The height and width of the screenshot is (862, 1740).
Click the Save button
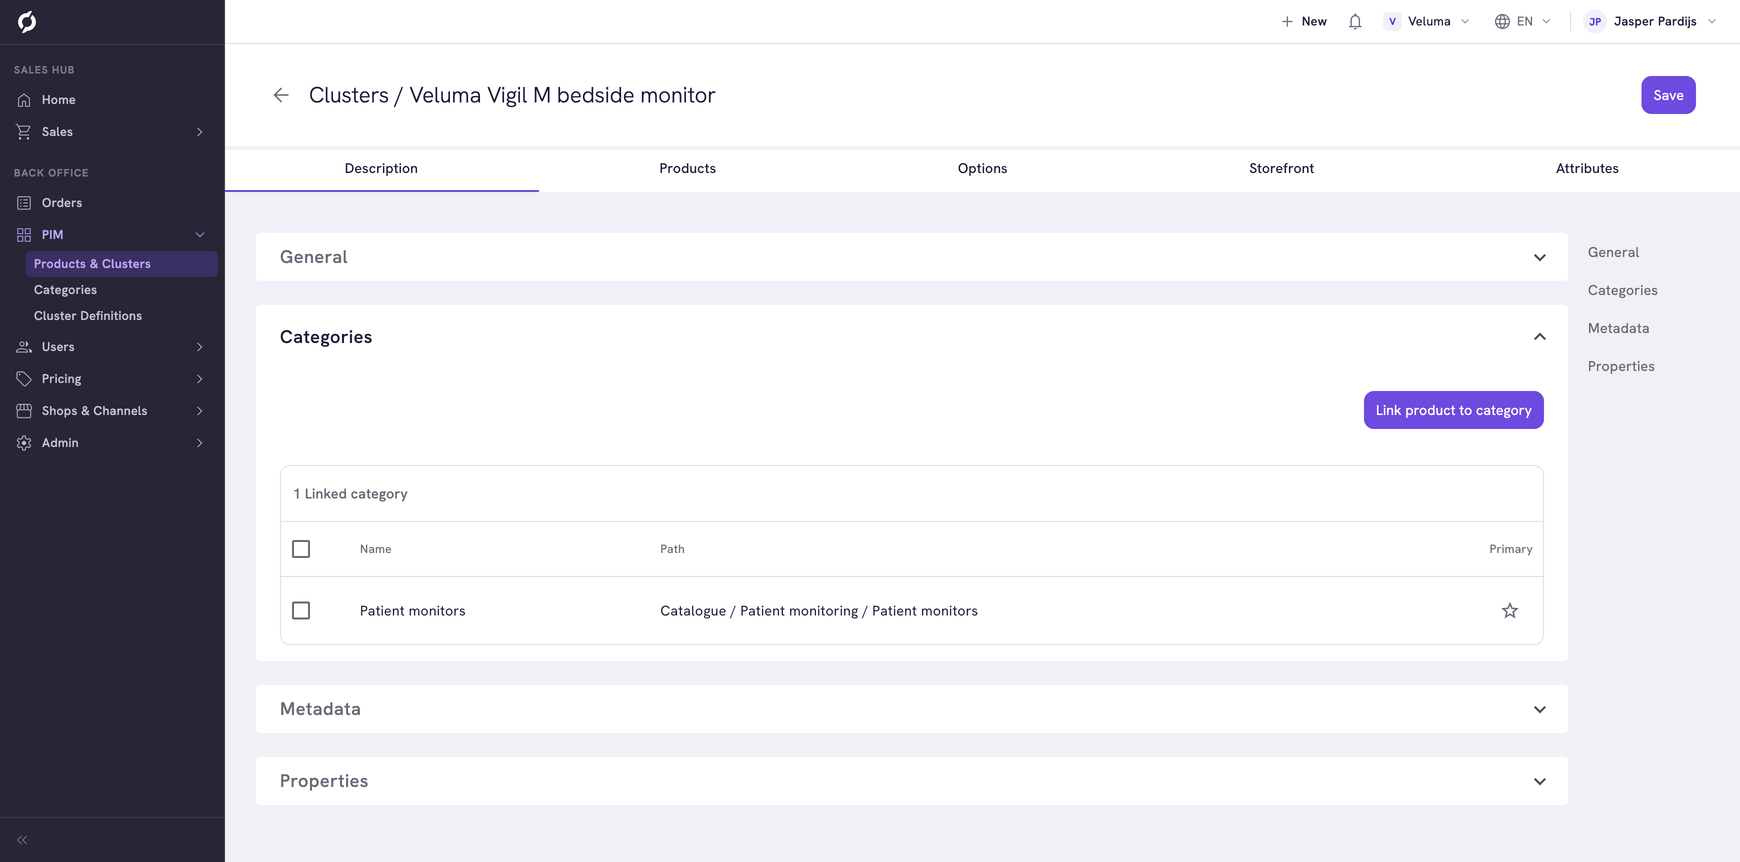pos(1668,95)
